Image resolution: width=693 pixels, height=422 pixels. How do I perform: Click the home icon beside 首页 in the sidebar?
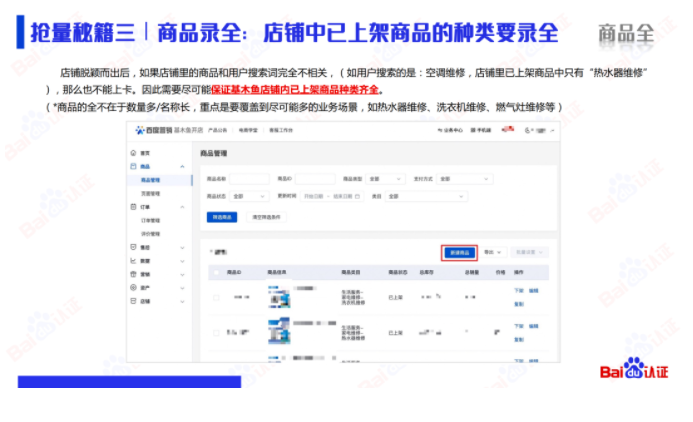tap(133, 153)
